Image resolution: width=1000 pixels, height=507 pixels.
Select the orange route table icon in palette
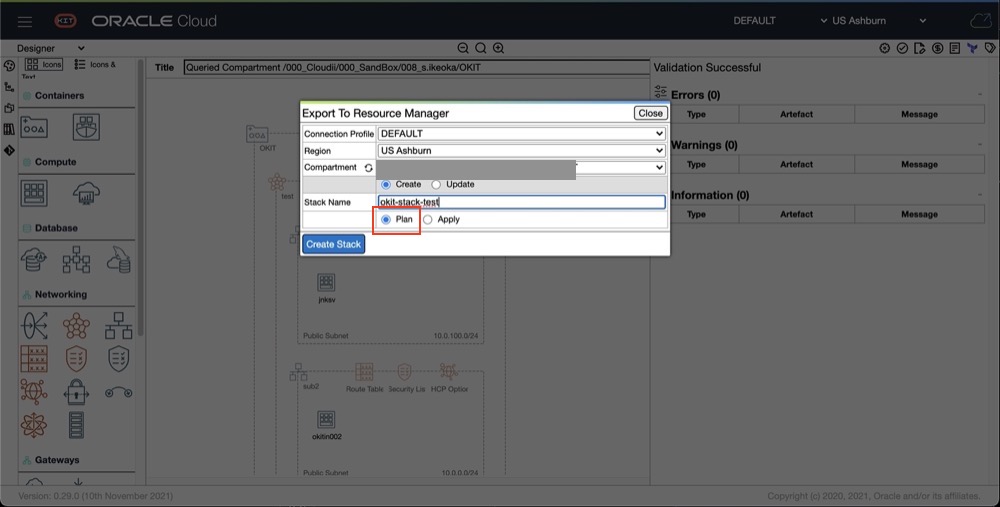[x=34, y=359]
